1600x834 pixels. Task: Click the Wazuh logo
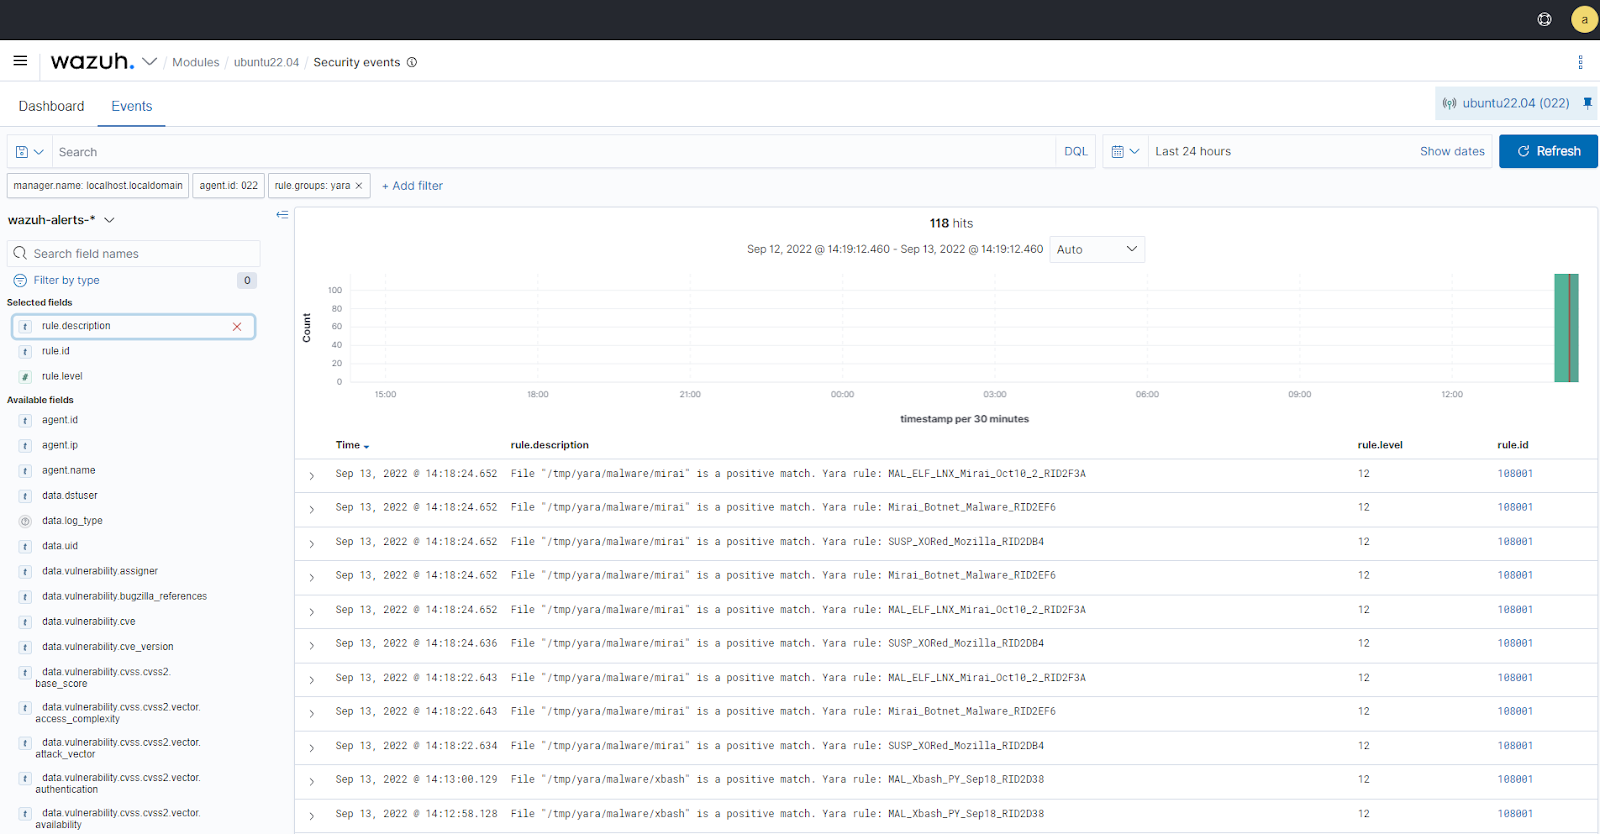tap(92, 61)
